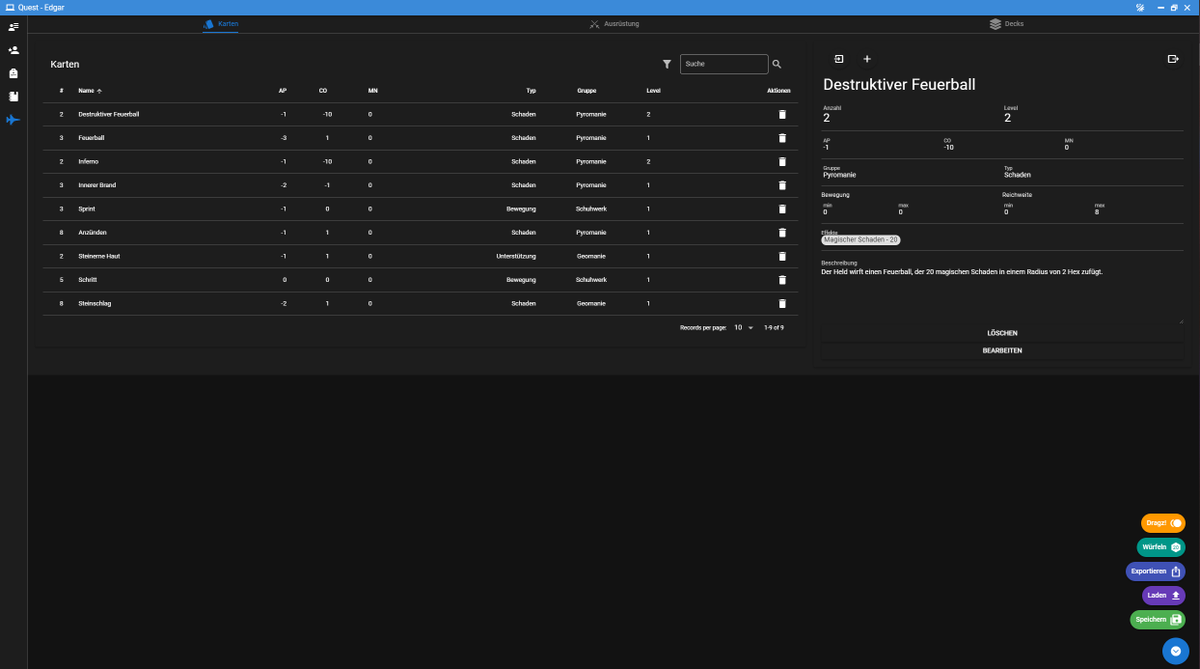Sort by the Level column header

653,91
